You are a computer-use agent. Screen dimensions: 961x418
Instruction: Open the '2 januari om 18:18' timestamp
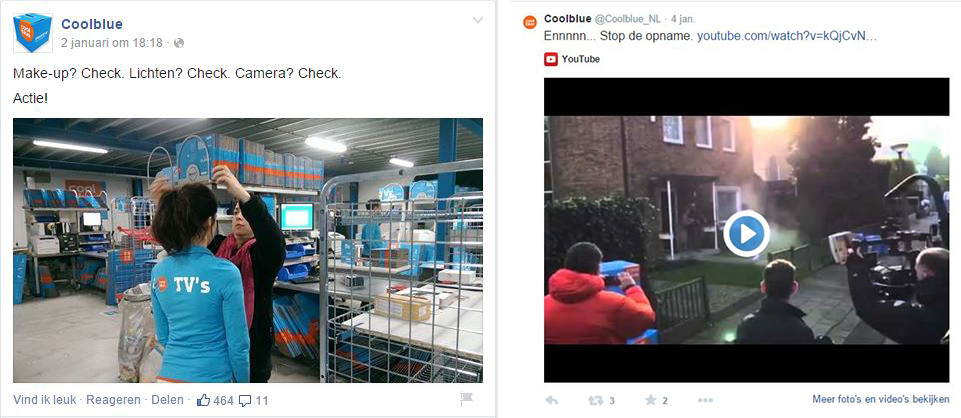click(112, 43)
